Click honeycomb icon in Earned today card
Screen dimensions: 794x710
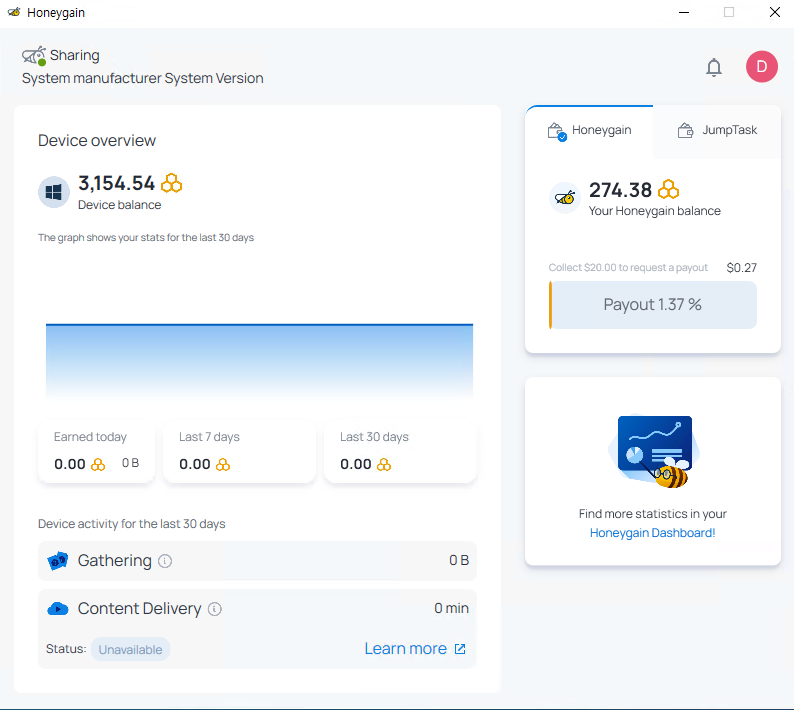(x=98, y=464)
